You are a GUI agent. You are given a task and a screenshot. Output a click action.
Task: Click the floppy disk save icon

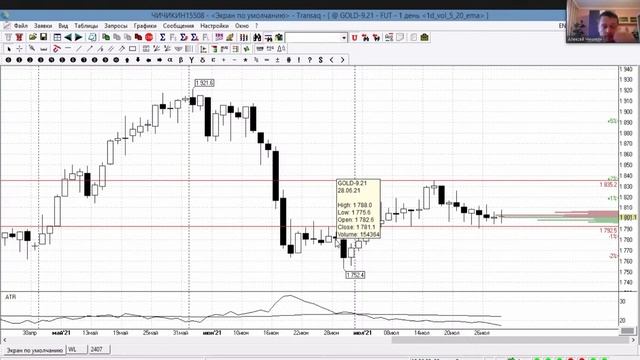[43, 38]
